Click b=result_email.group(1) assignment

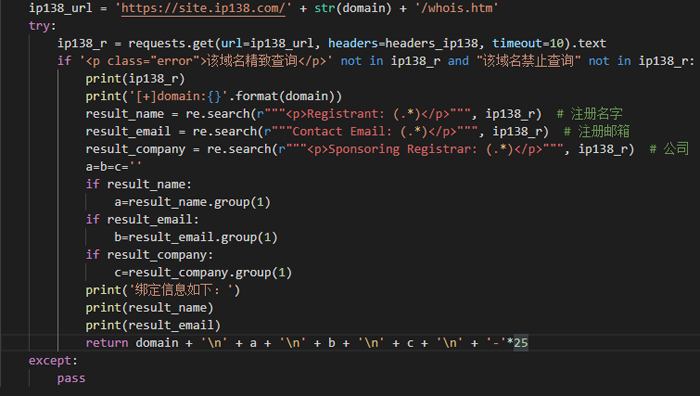click(x=196, y=238)
